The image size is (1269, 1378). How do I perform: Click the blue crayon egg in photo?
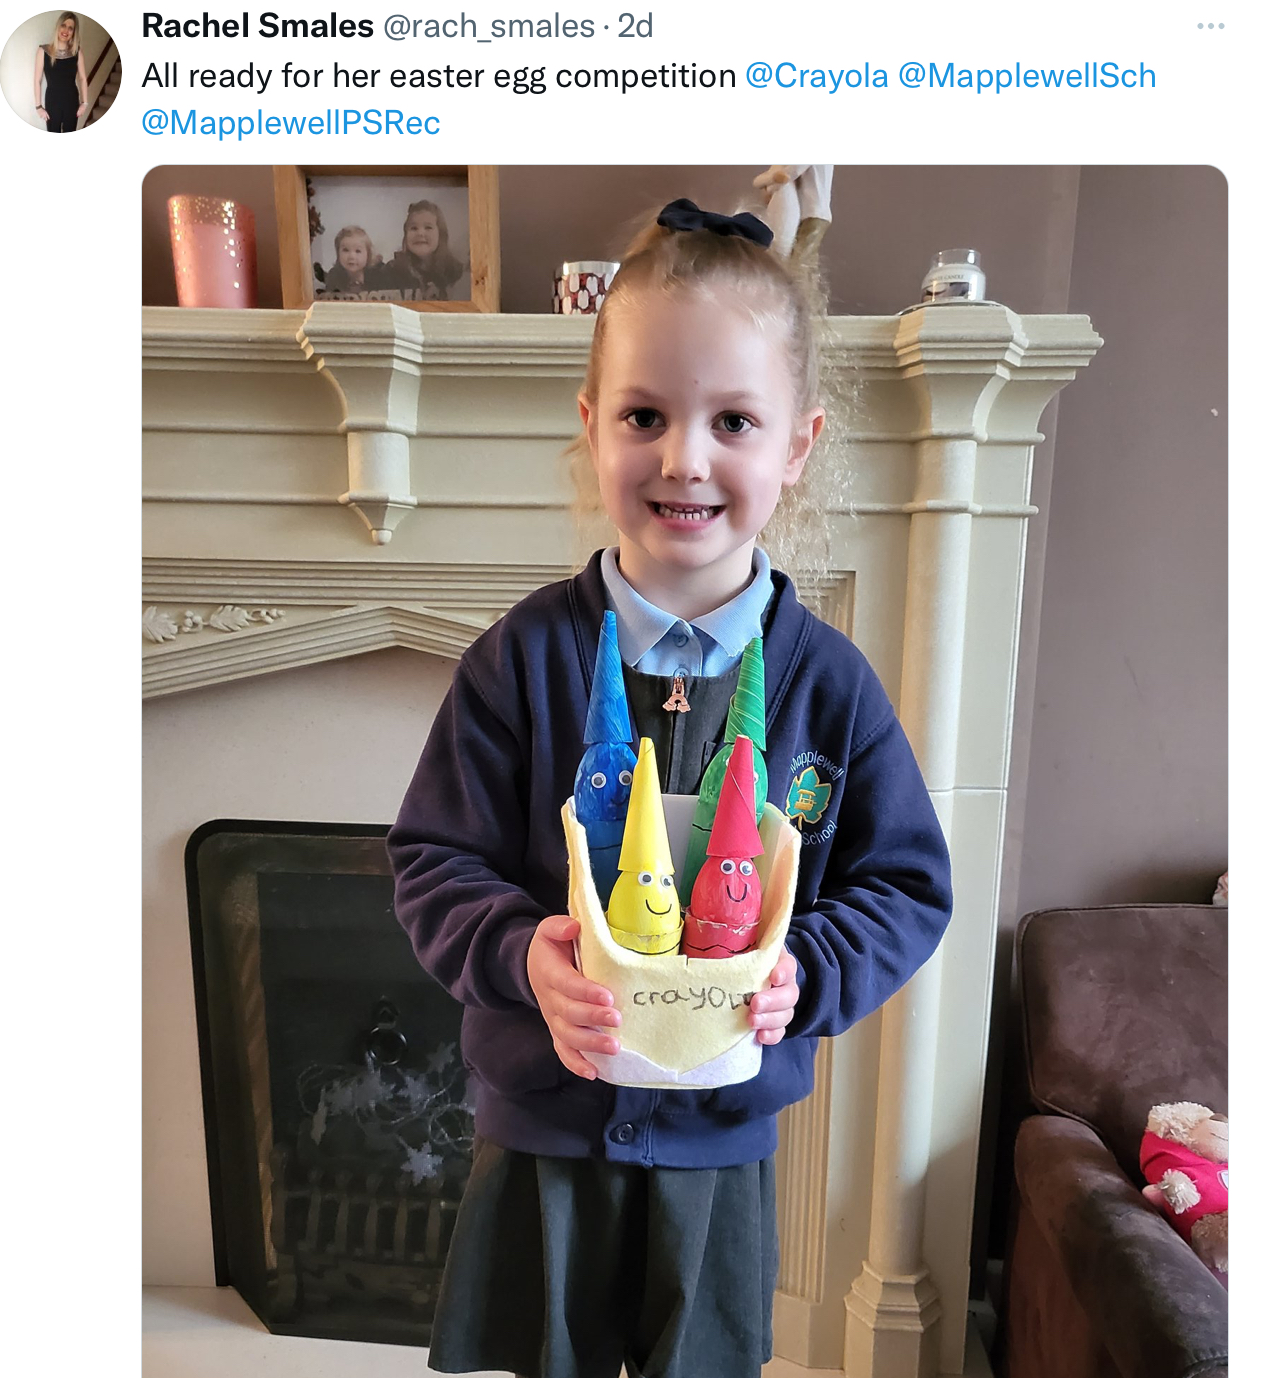pyautogui.click(x=603, y=740)
